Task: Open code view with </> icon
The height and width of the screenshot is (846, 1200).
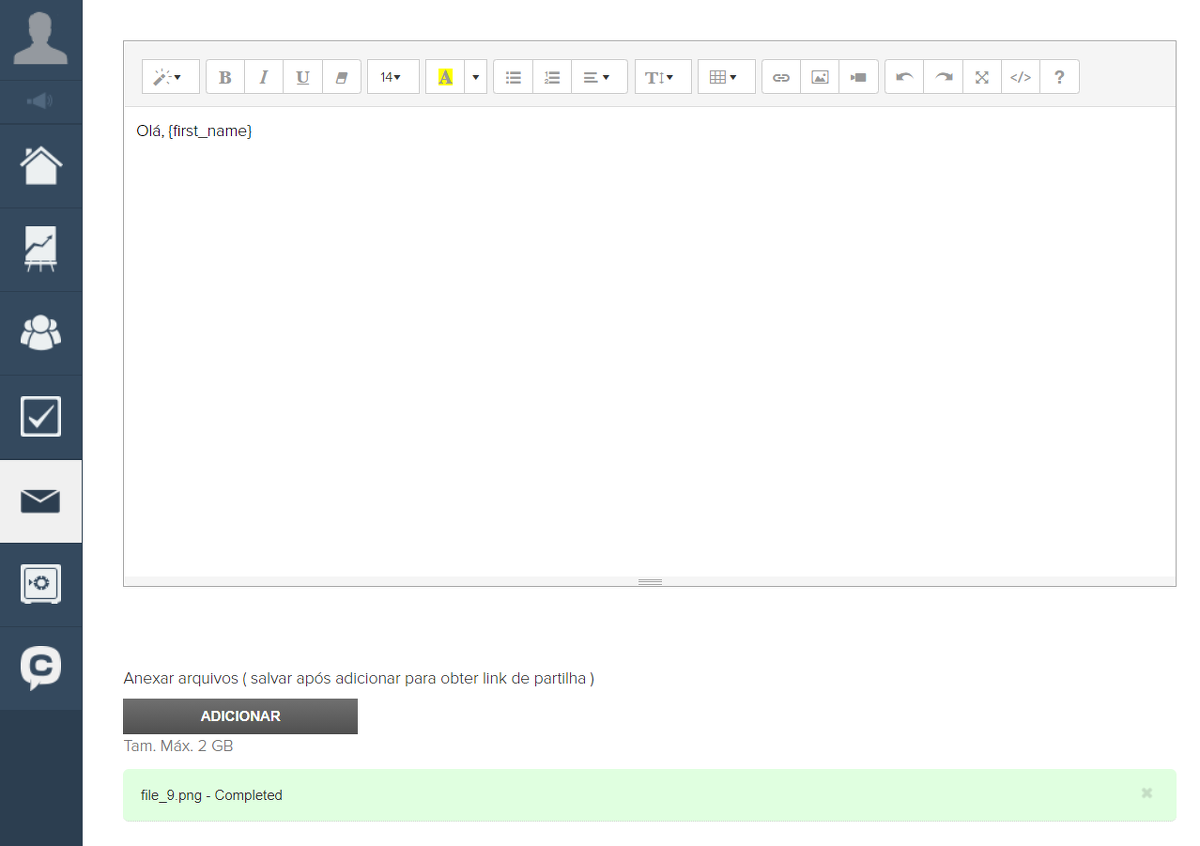Action: coord(1020,77)
